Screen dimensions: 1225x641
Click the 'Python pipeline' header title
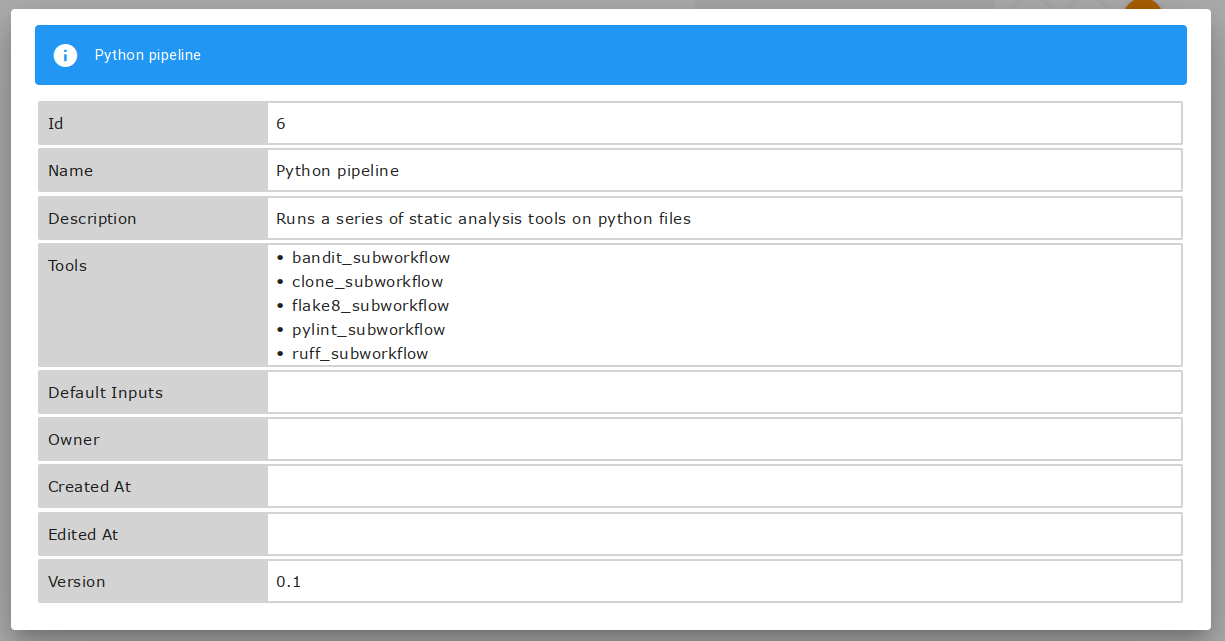pos(148,55)
